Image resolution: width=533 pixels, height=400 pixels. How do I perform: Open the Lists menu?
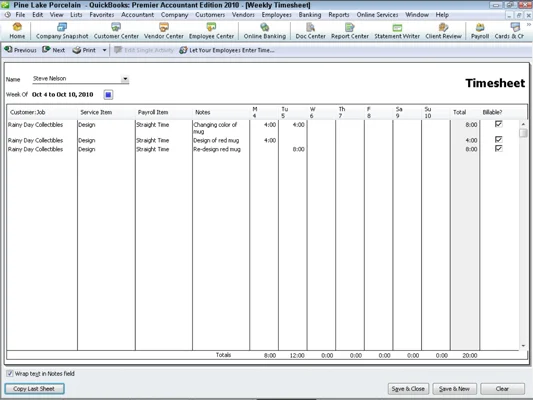[x=76, y=15]
